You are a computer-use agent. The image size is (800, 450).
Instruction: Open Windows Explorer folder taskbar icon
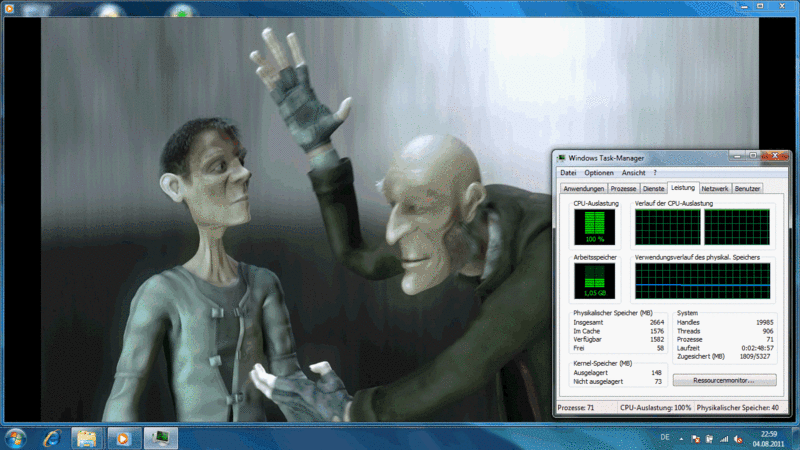[87, 438]
